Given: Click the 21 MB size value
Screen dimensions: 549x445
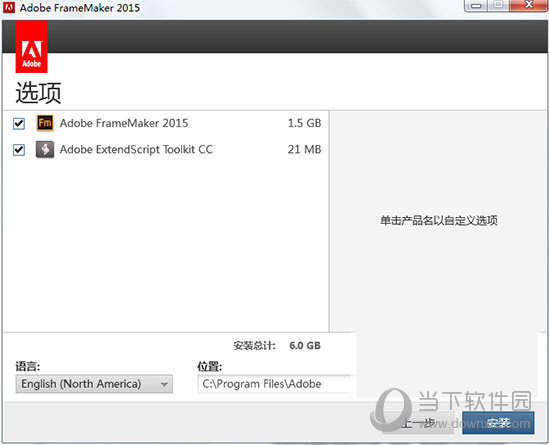Looking at the screenshot, I should pos(304,150).
